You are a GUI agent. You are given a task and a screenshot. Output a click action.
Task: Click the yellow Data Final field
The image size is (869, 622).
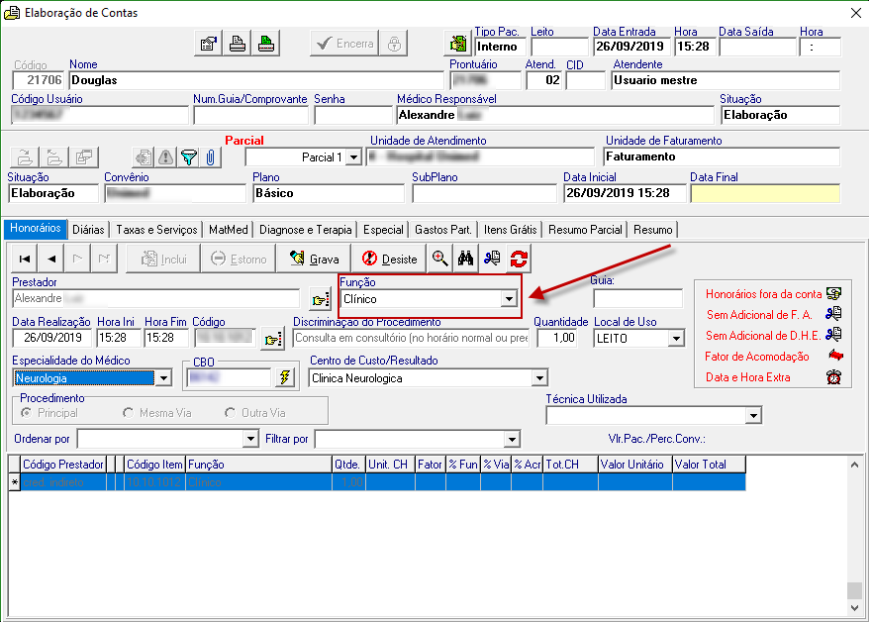point(765,193)
